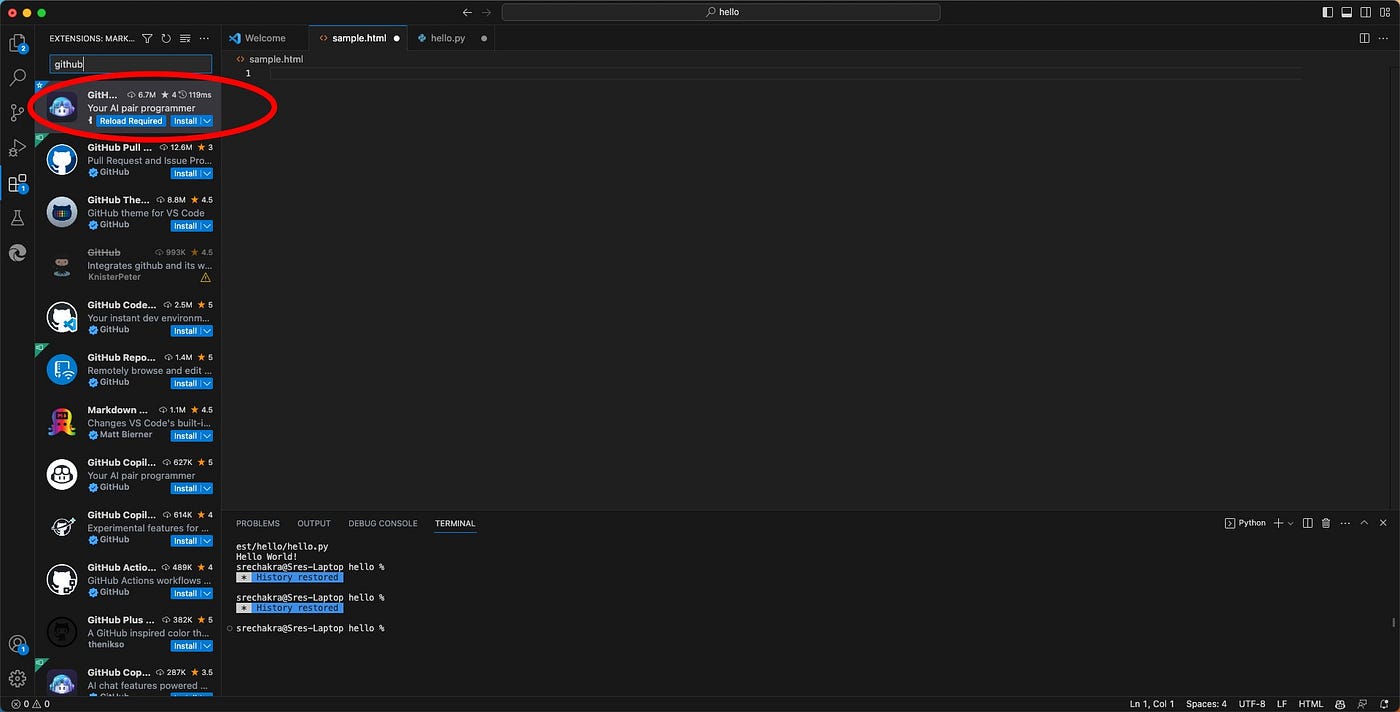This screenshot has height=712, width=1400.
Task: Close the terminal panel
Action: 1384,523
